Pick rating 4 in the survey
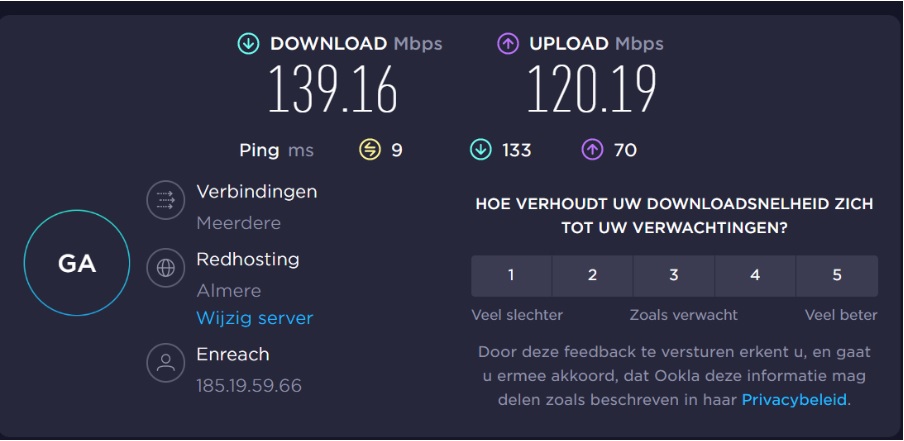The width and height of the screenshot is (904, 441). (x=755, y=276)
